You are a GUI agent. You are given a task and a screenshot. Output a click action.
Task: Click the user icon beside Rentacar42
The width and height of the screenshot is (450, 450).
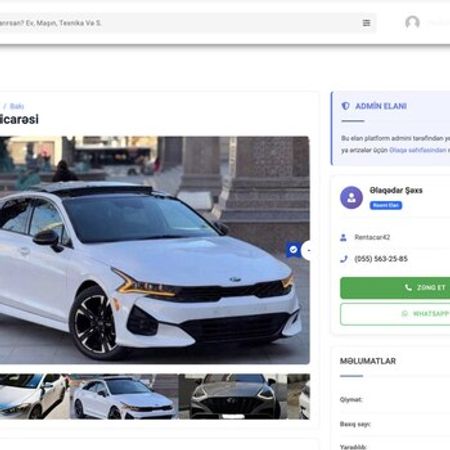coord(343,237)
